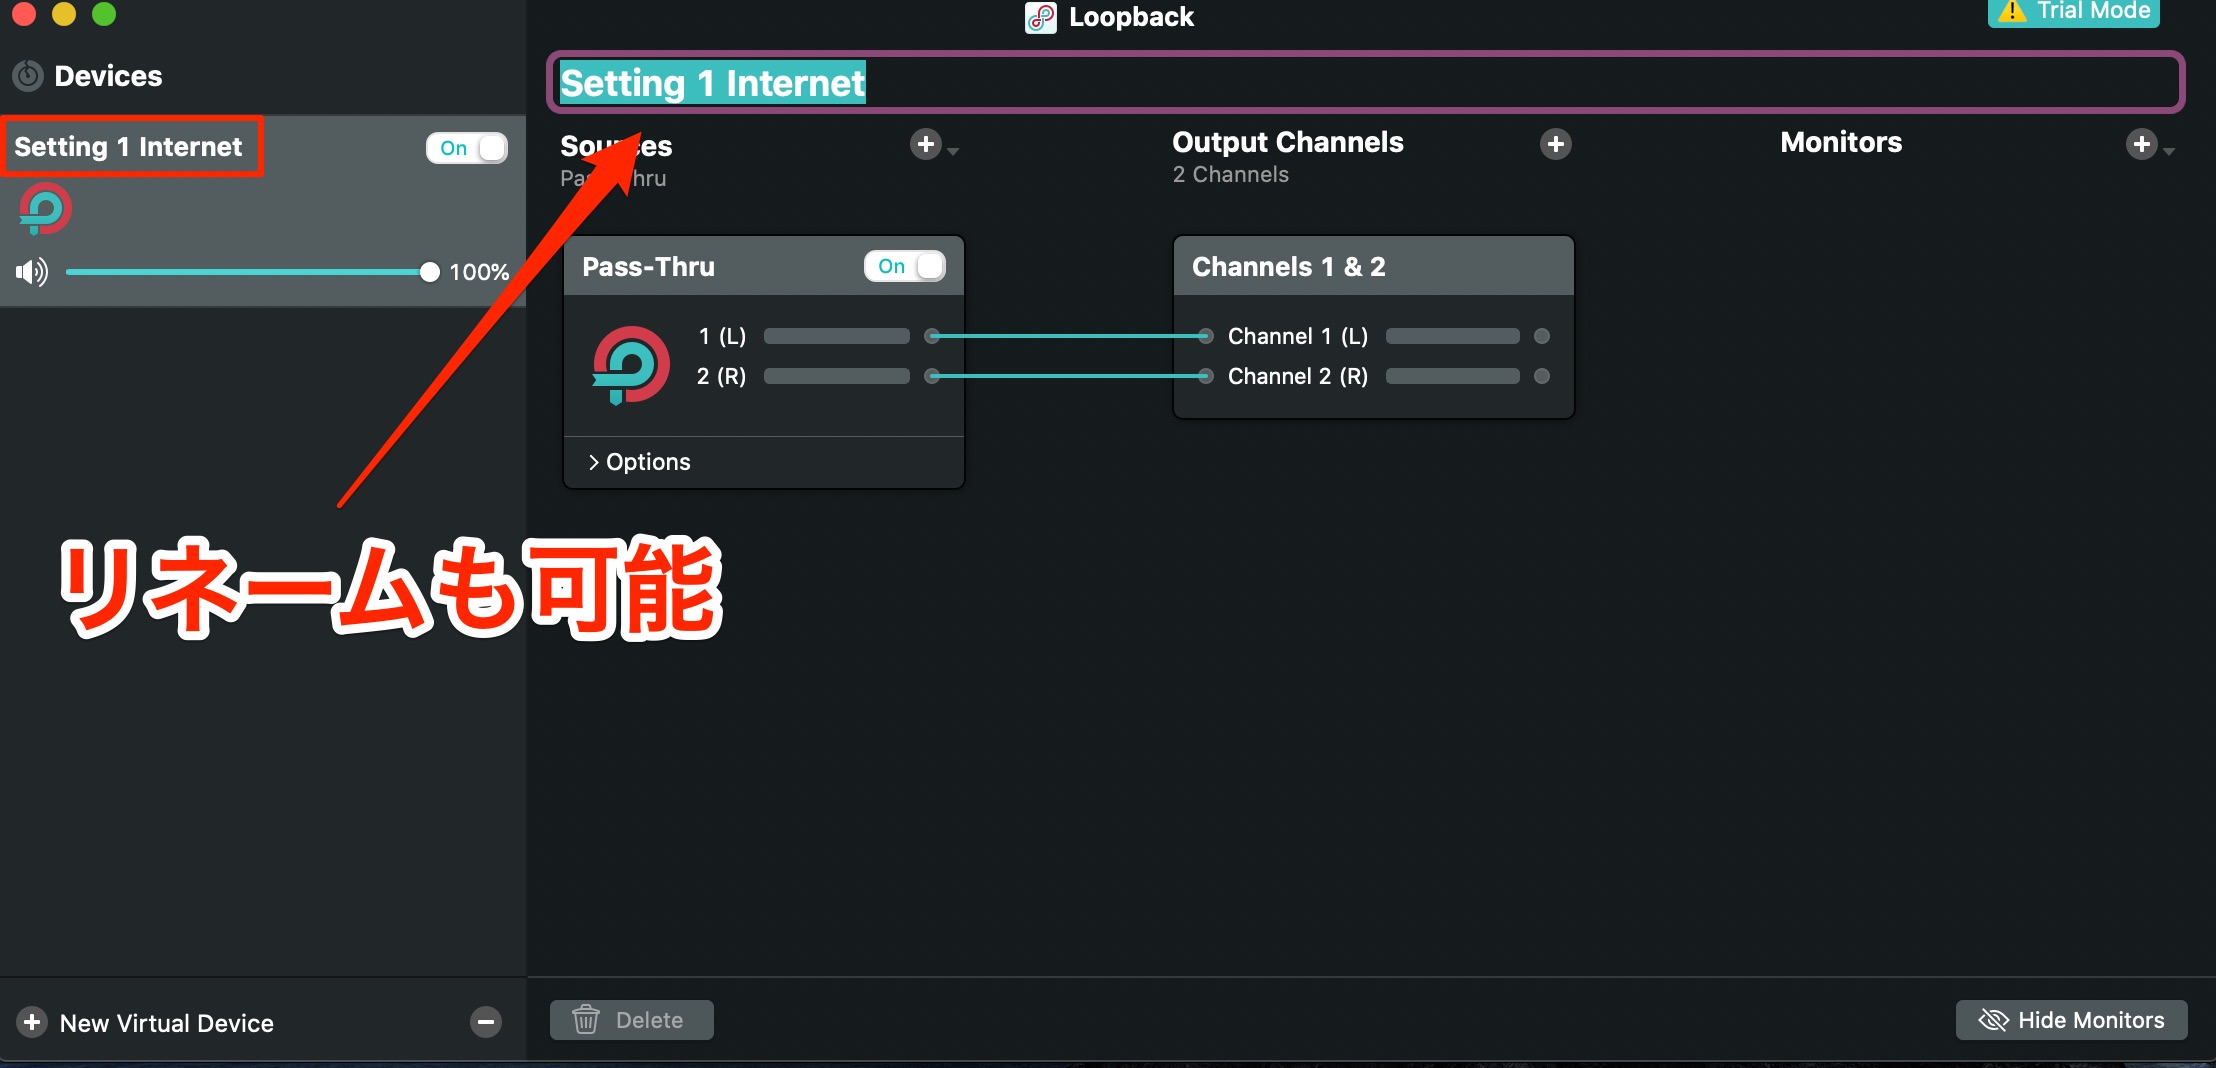Click the New Virtual Device plus icon

coord(32,1022)
